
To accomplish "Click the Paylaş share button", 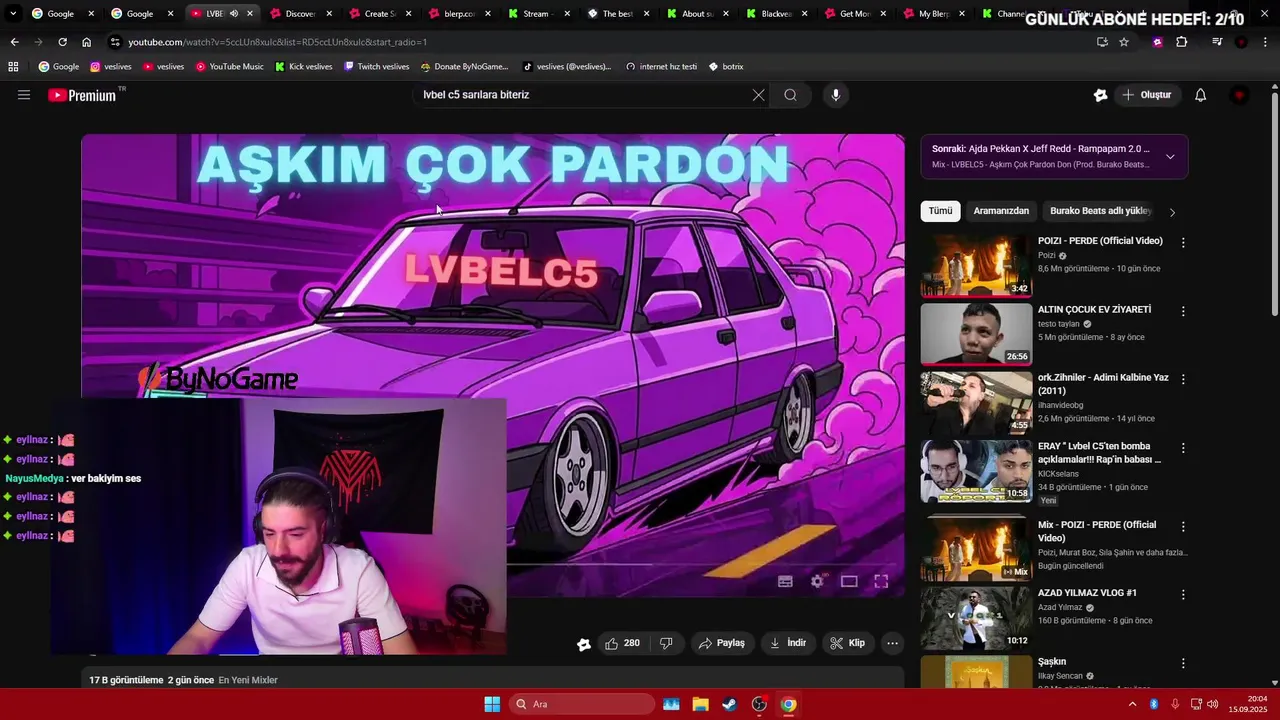I will click(721, 643).
